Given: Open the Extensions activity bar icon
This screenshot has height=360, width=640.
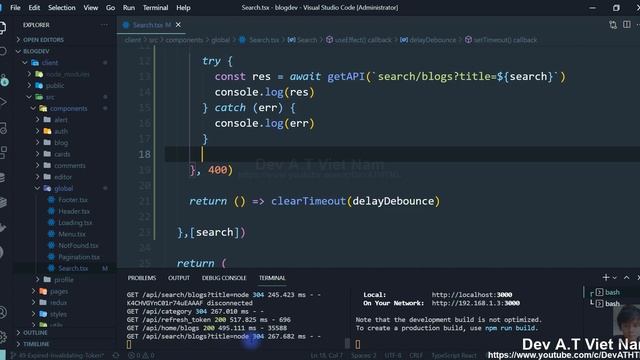Looking at the screenshot, I should point(2,152).
